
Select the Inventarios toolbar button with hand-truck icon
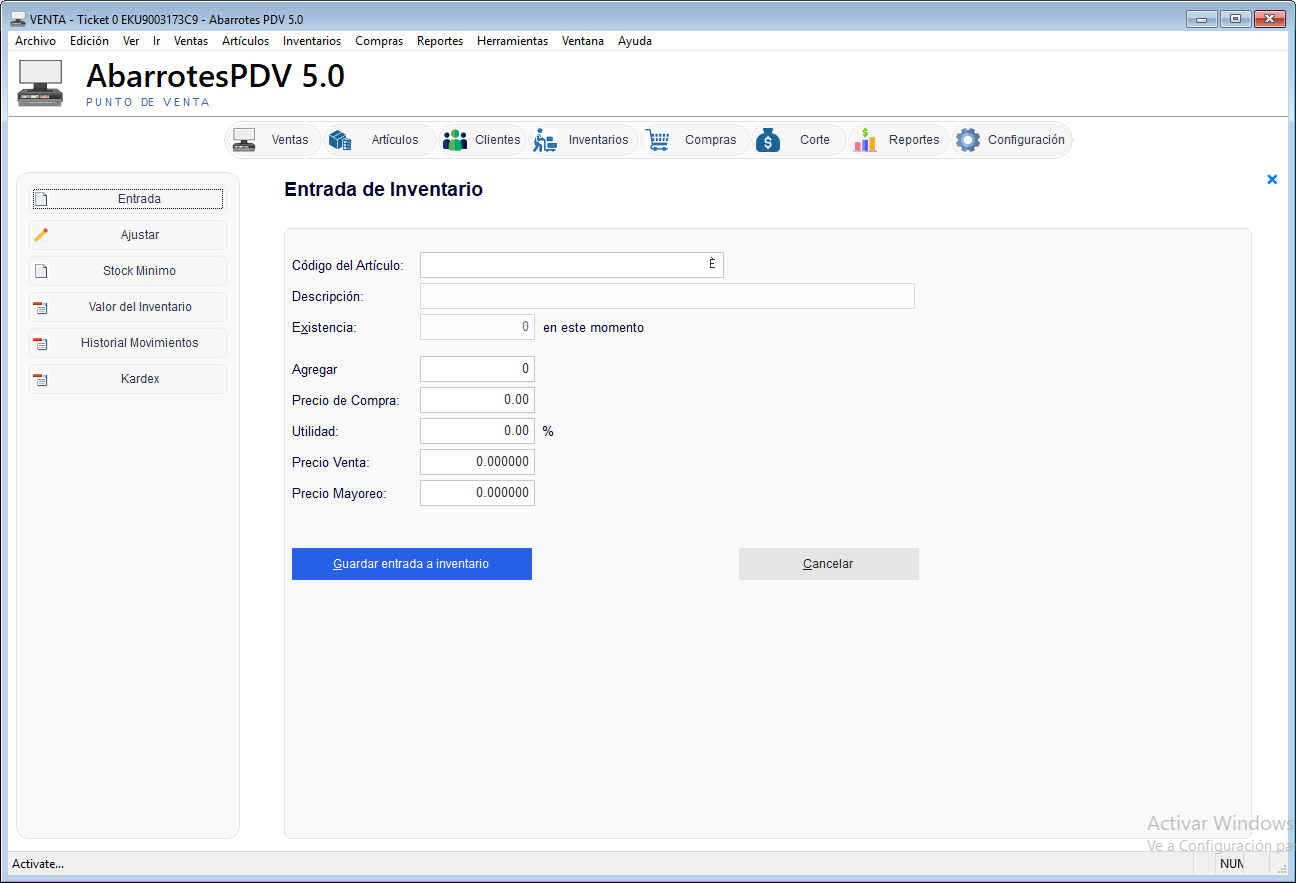[583, 140]
